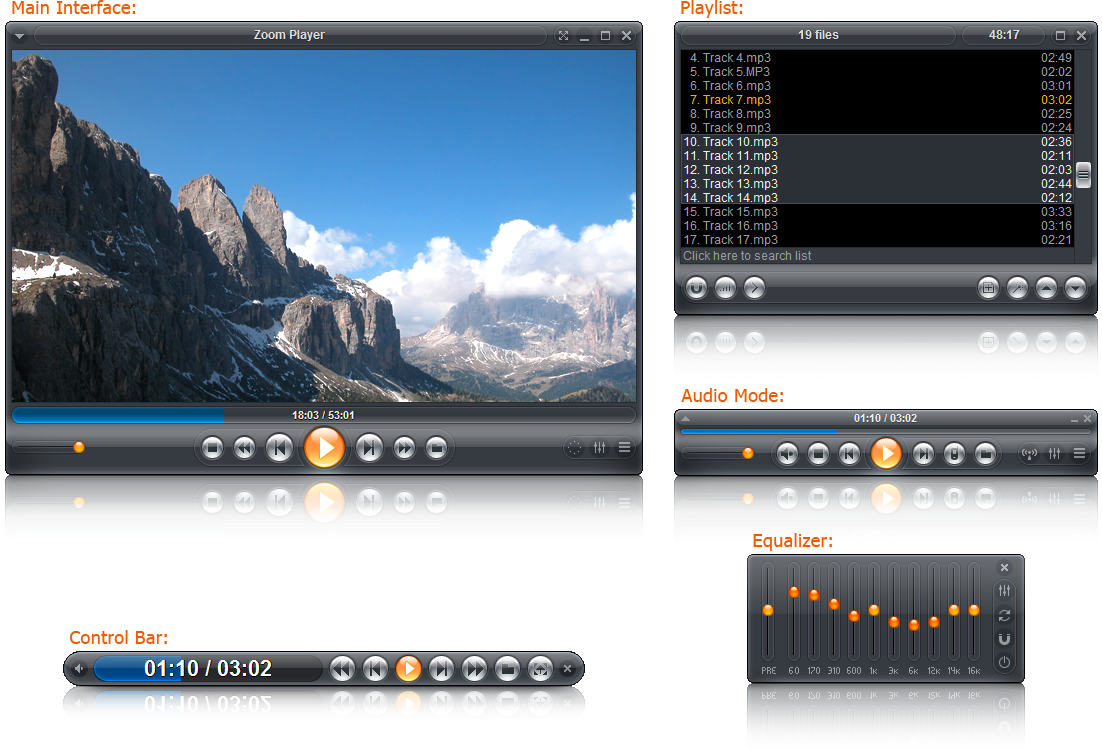Move playlist item up with the up triangle

(x=1046, y=287)
